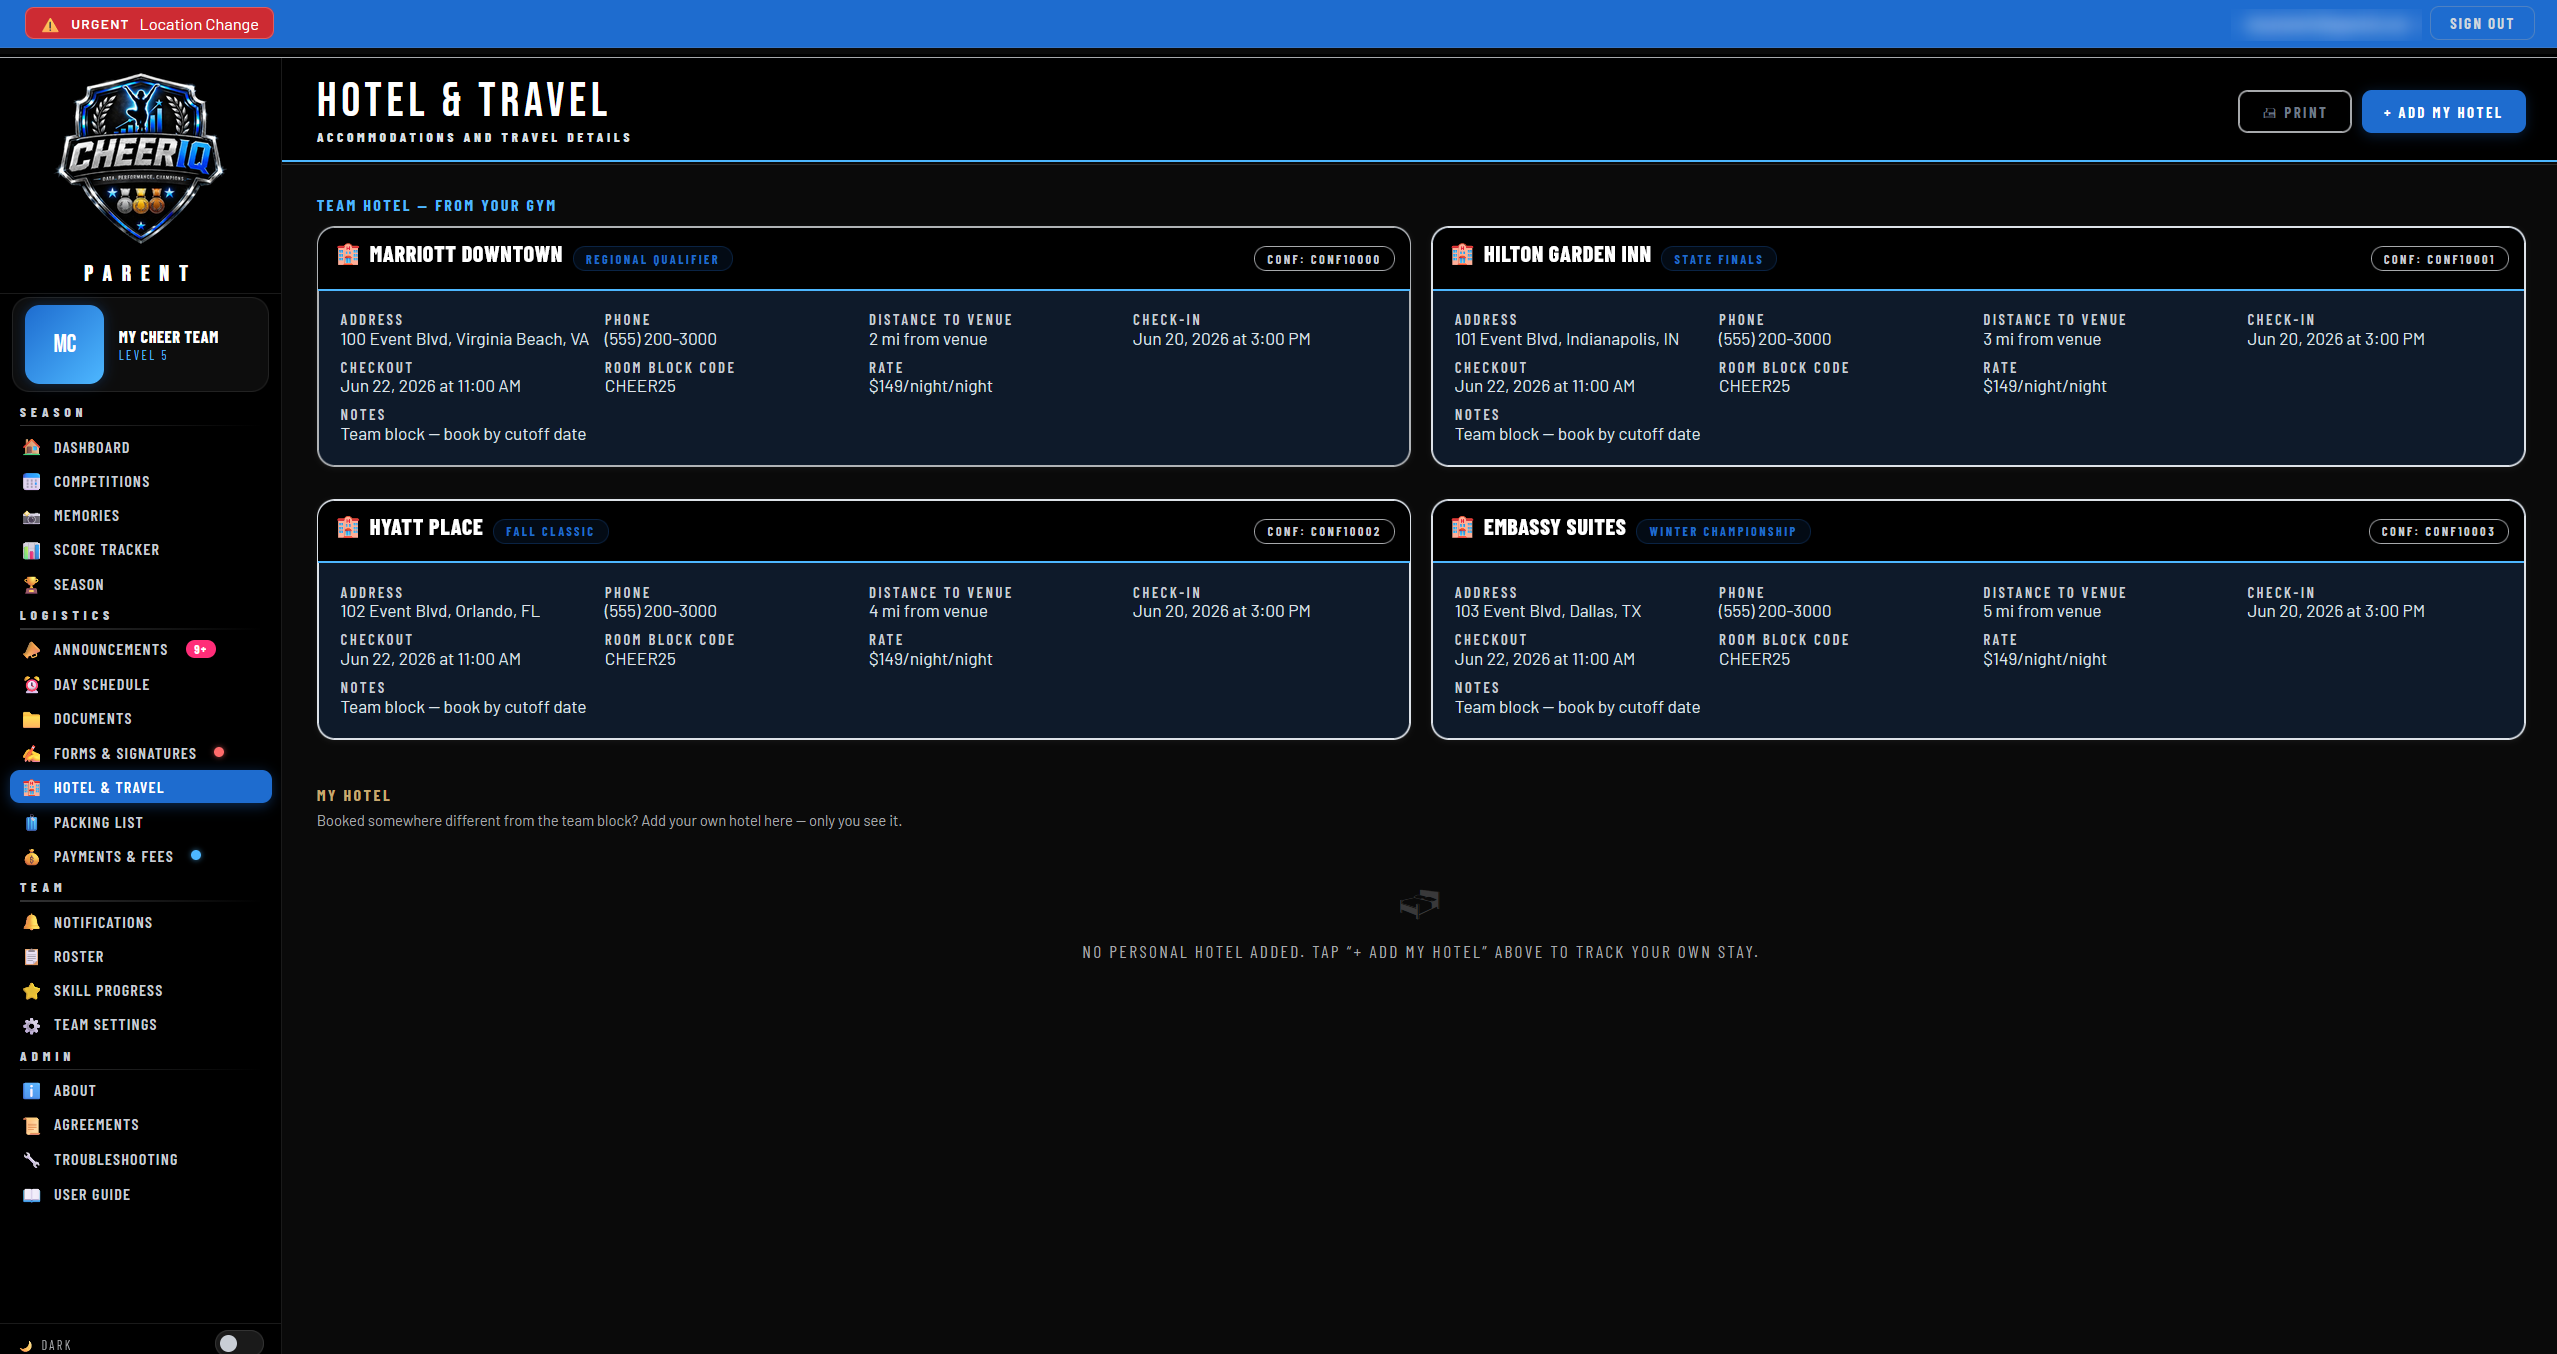Click the Print button

(2294, 112)
